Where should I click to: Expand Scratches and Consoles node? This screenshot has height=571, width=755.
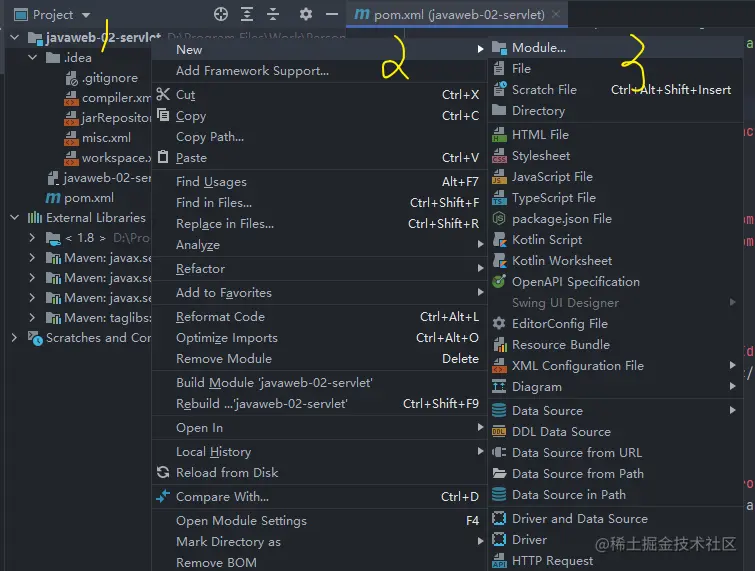pos(14,337)
